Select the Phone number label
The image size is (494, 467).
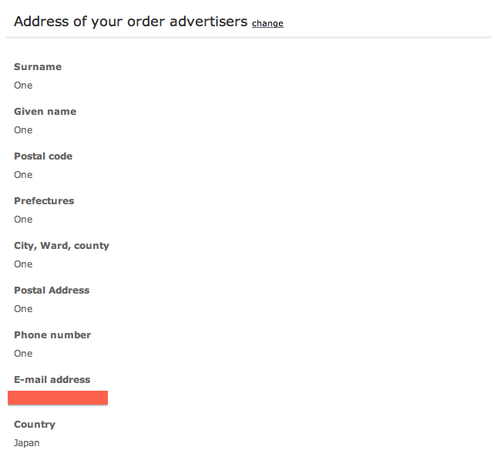click(52, 335)
